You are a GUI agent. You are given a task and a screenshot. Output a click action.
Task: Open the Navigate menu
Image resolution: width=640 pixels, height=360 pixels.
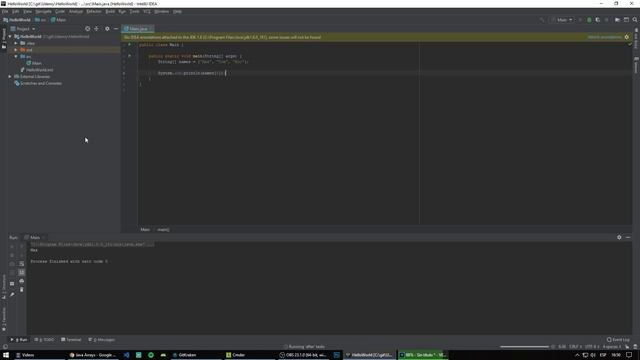click(43, 11)
